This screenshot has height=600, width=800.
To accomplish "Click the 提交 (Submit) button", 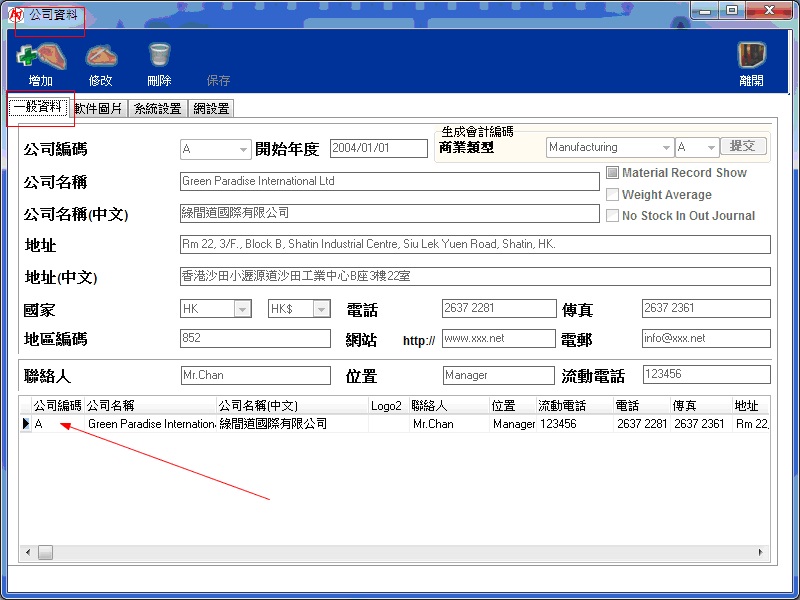I will click(x=743, y=146).
